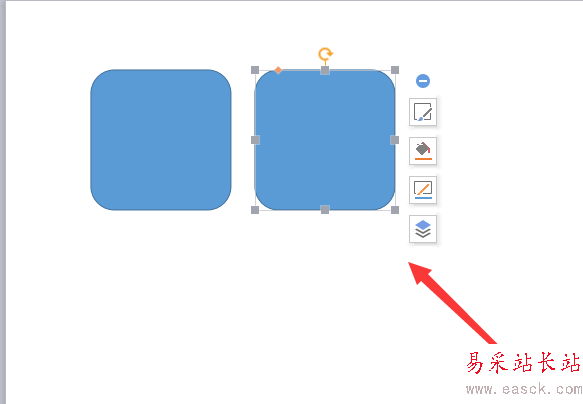The width and height of the screenshot is (583, 404).
Task: Collapse the floating toolbar with the minus button
Action: point(423,81)
